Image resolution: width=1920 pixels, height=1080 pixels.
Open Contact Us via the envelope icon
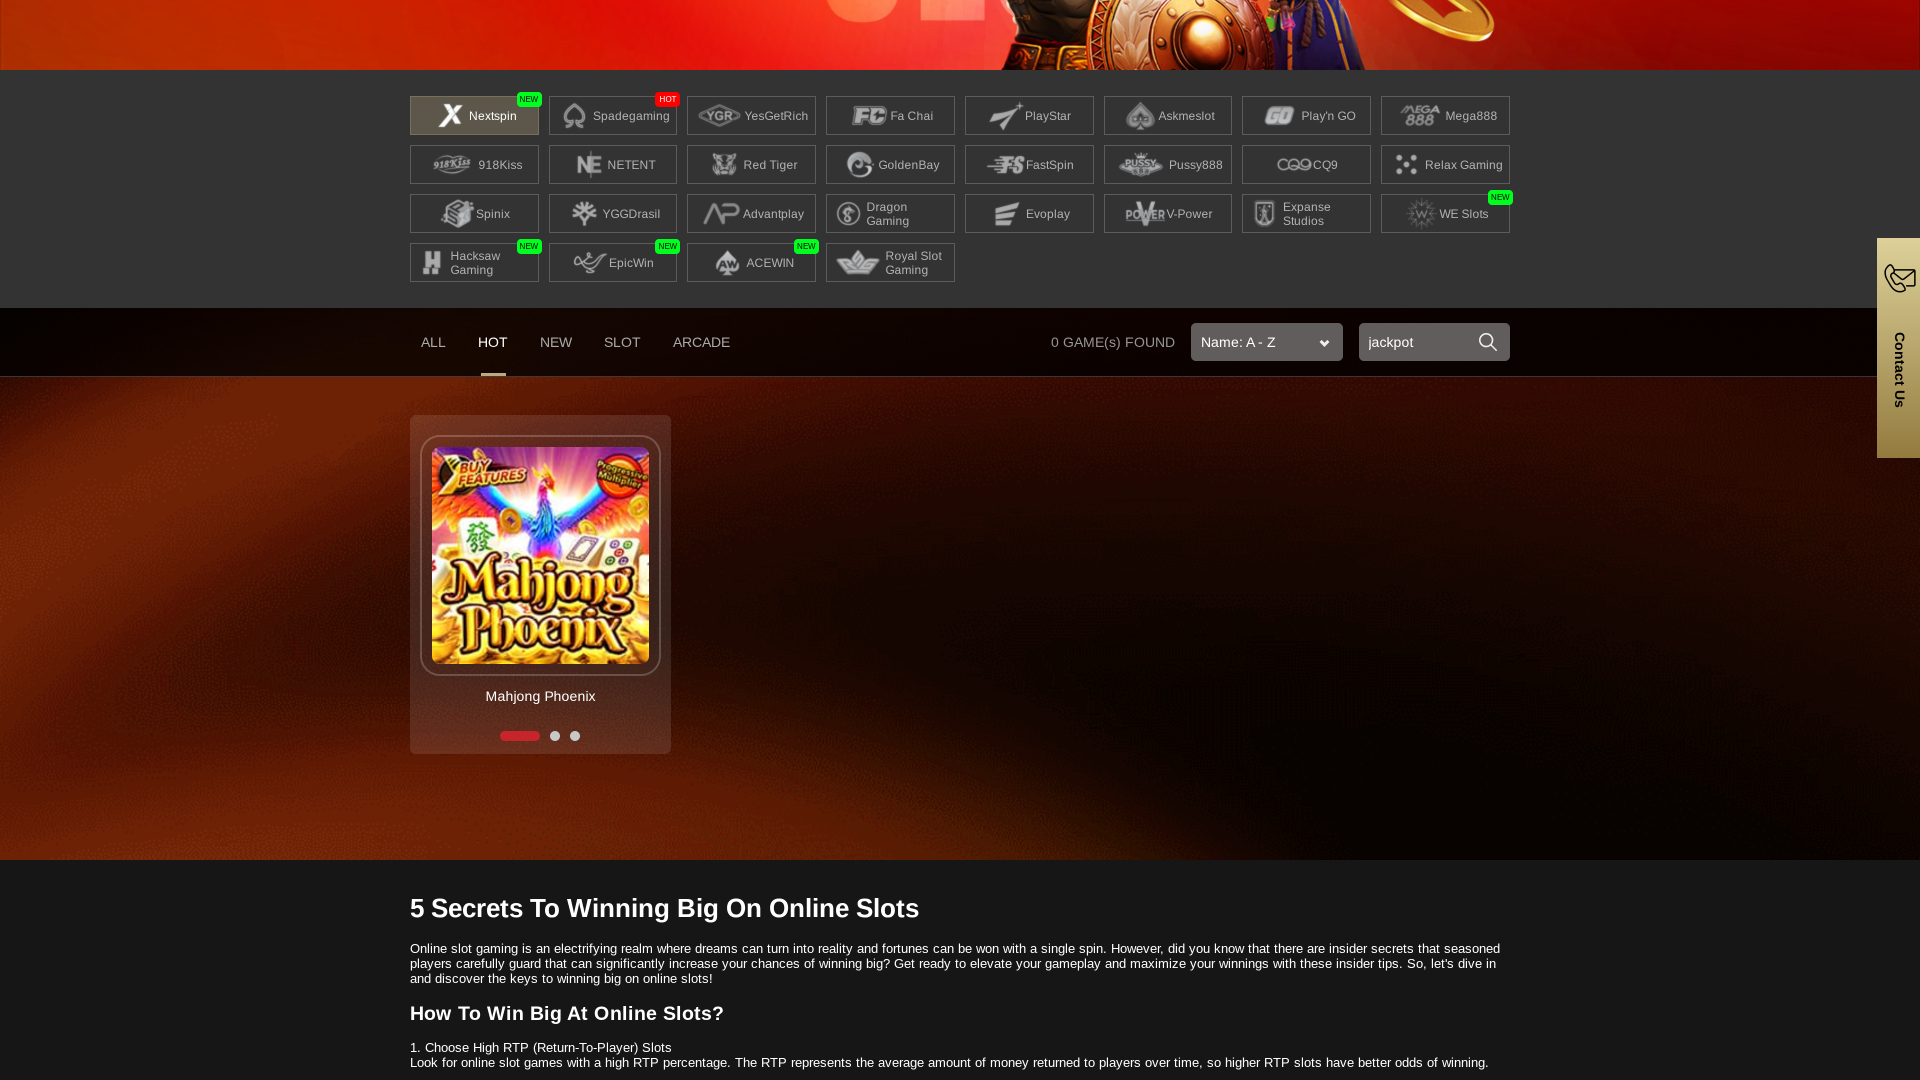(1898, 280)
